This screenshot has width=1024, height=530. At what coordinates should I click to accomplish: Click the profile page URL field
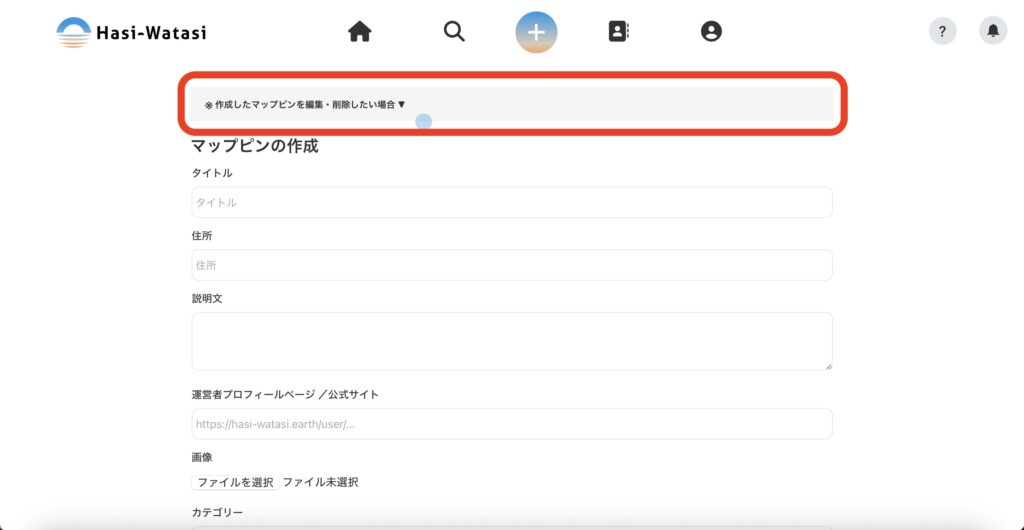[x=511, y=424]
